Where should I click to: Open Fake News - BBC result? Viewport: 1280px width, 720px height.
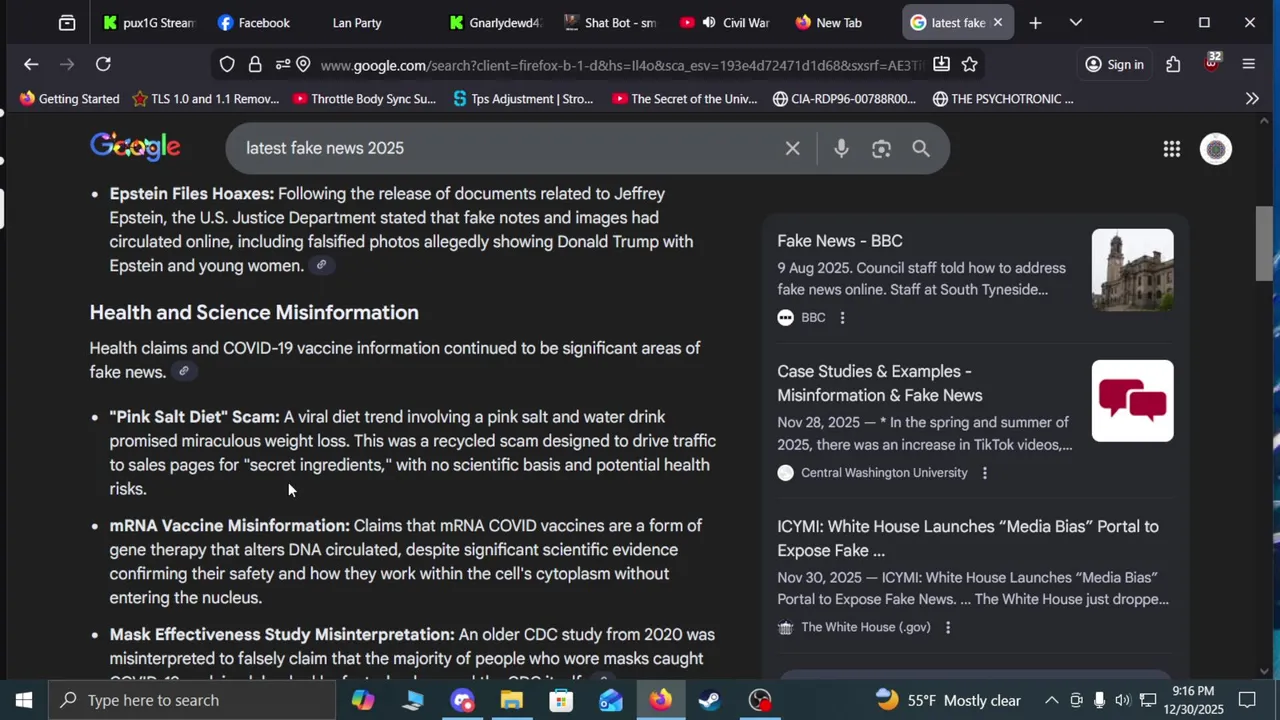(x=840, y=241)
